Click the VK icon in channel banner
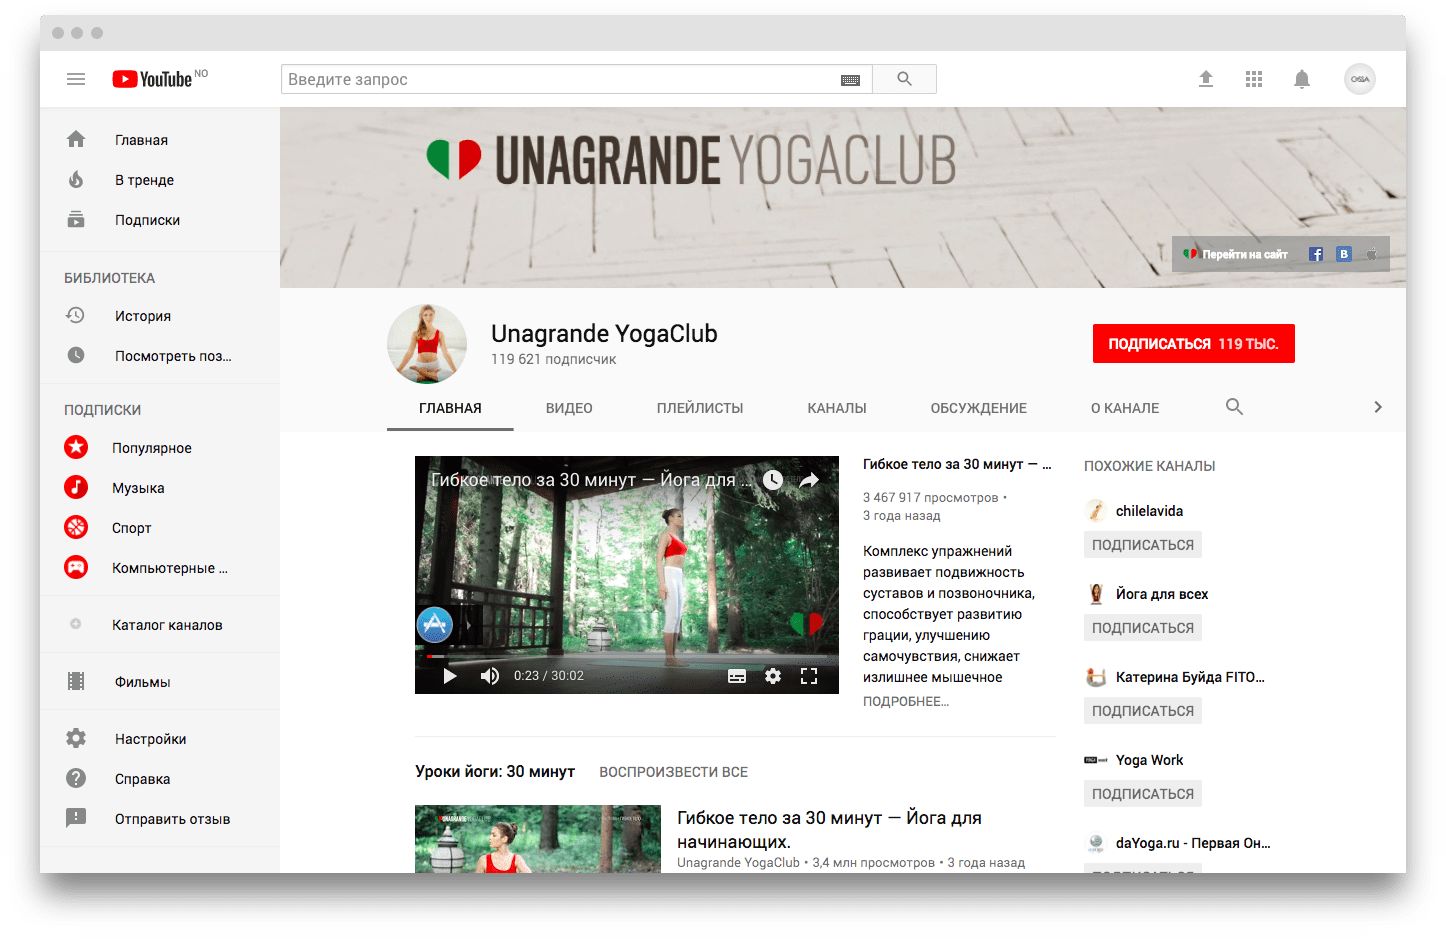This screenshot has height=943, width=1446. (x=1344, y=254)
